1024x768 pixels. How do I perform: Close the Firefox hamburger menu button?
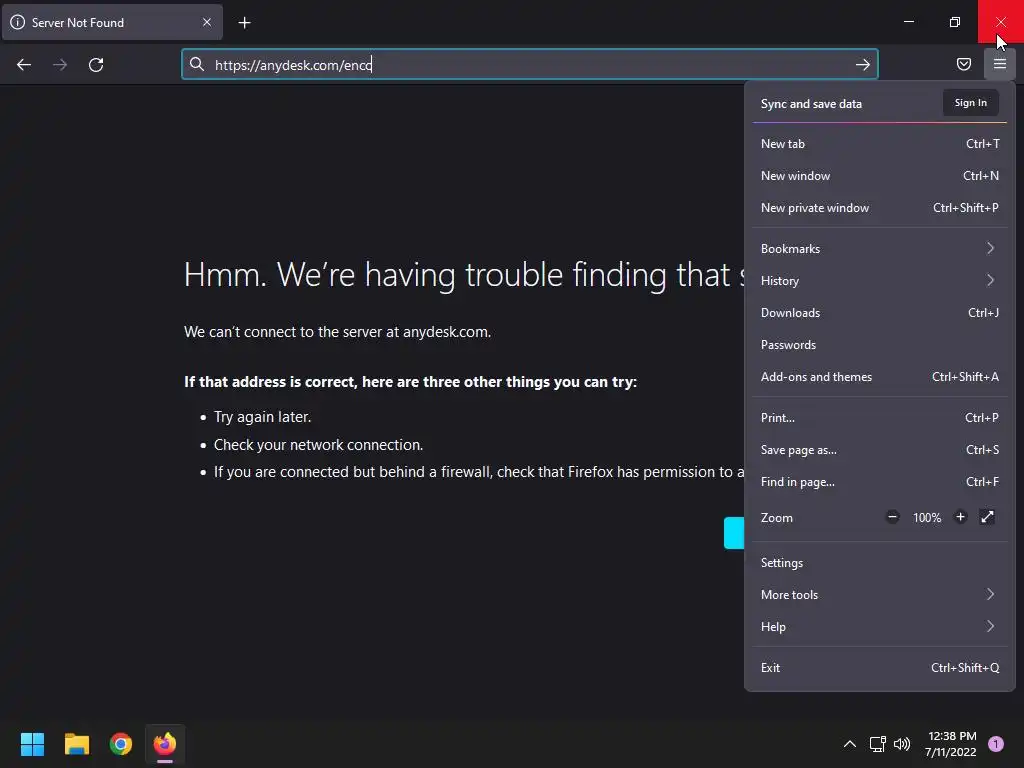coord(1000,64)
